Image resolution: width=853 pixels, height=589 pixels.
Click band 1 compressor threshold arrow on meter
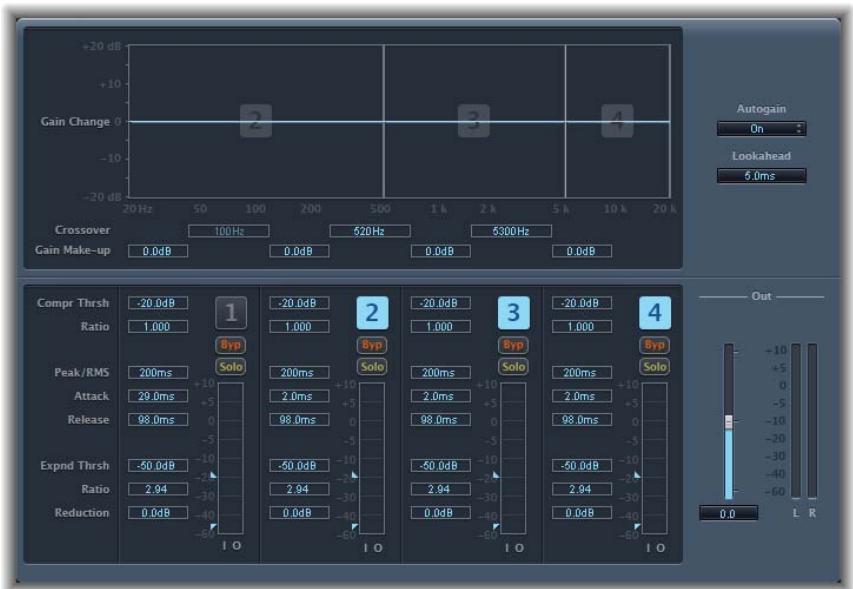point(213,475)
